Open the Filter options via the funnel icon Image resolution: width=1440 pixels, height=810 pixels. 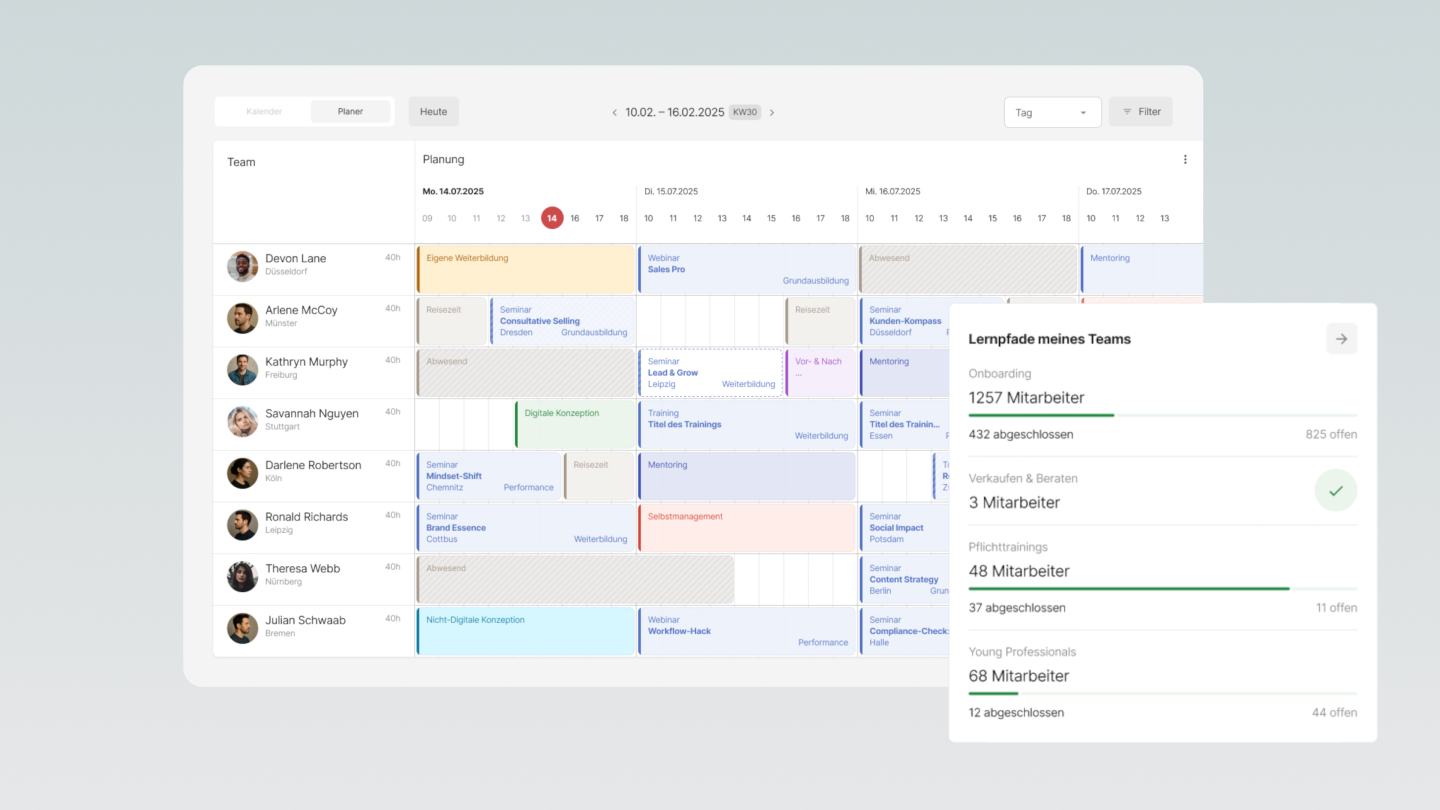coord(1140,111)
